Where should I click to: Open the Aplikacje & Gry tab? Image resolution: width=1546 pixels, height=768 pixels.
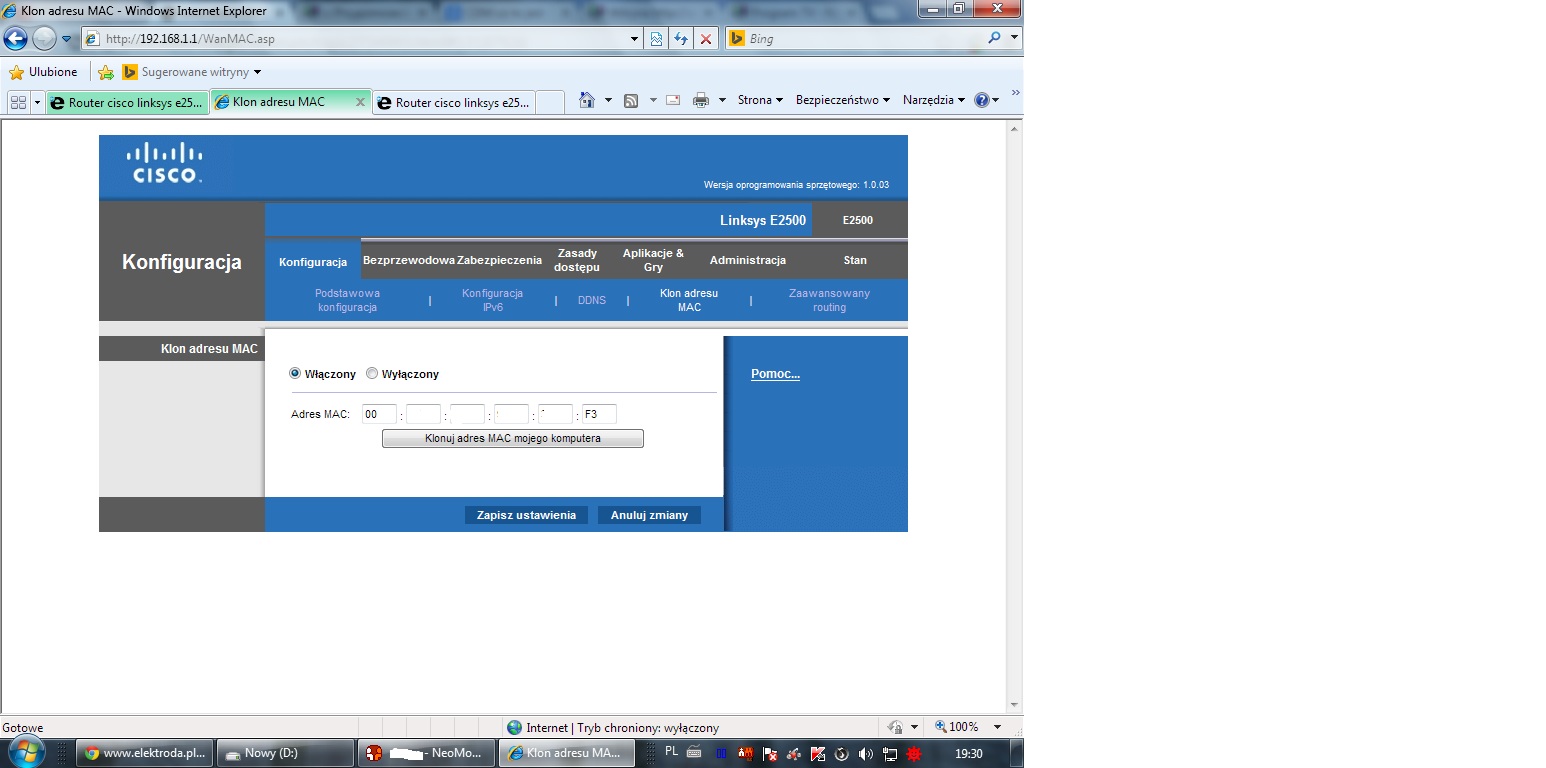pos(653,260)
